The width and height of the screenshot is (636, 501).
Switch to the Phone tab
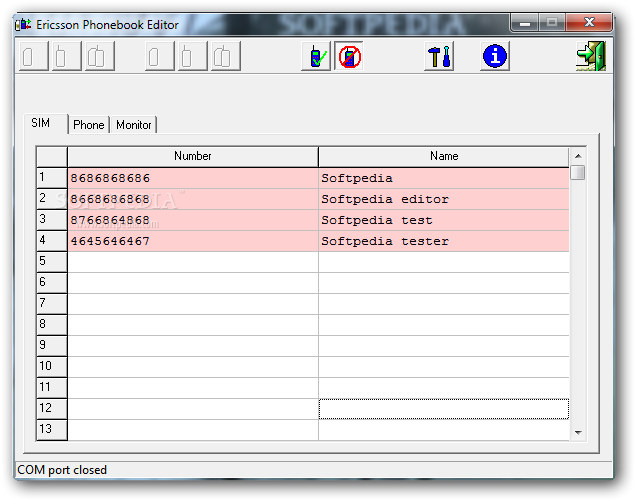pyautogui.click(x=89, y=125)
